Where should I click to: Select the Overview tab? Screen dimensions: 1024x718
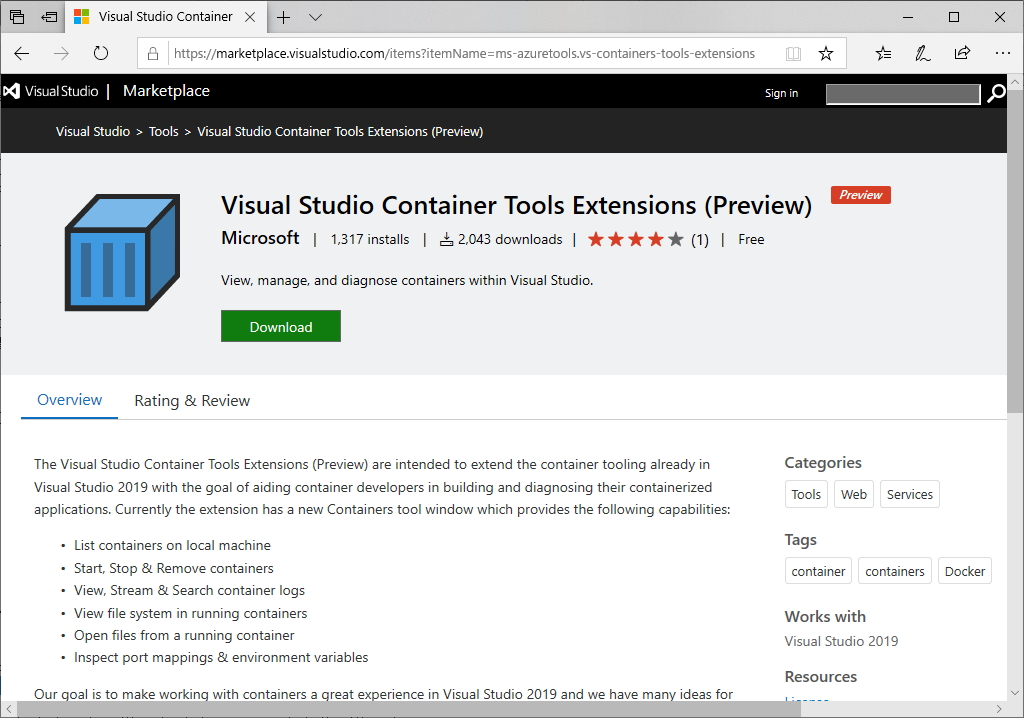[68, 400]
